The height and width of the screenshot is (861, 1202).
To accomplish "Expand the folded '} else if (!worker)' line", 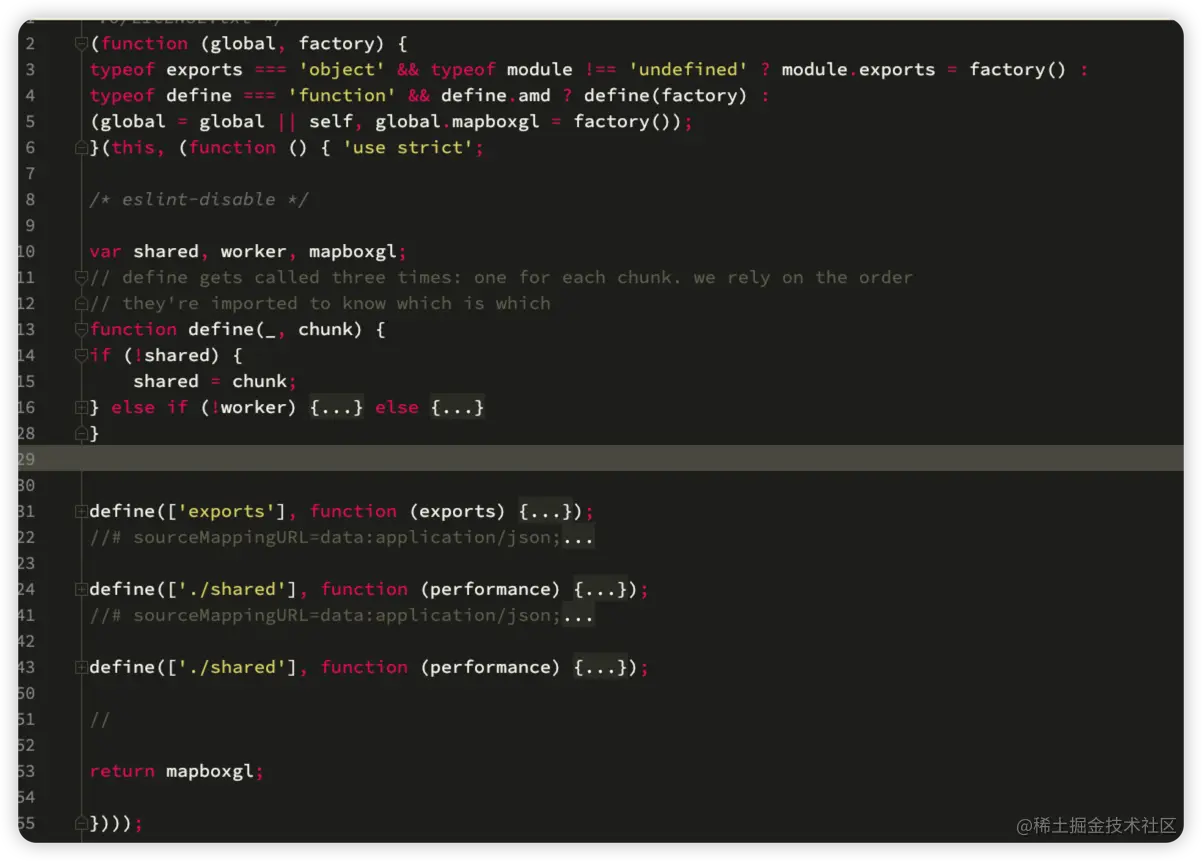I will tap(80, 407).
